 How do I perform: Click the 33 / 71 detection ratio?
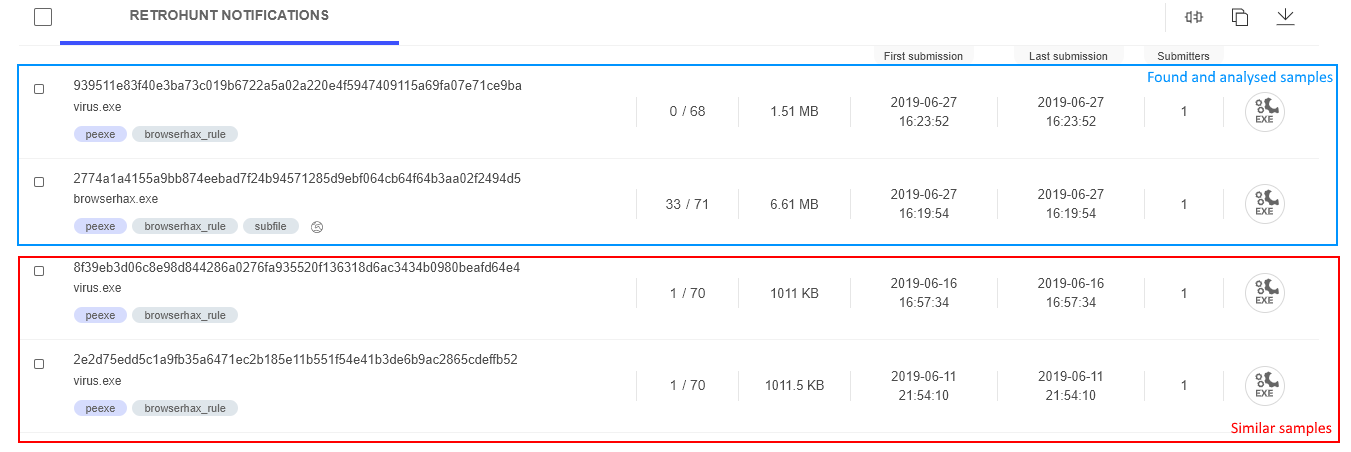click(x=687, y=204)
